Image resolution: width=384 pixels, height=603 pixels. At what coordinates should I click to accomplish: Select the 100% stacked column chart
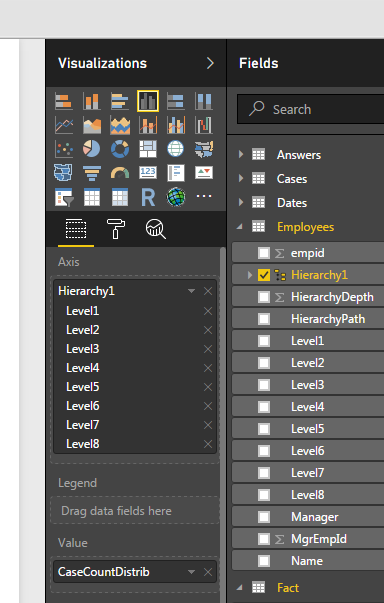(x=204, y=101)
